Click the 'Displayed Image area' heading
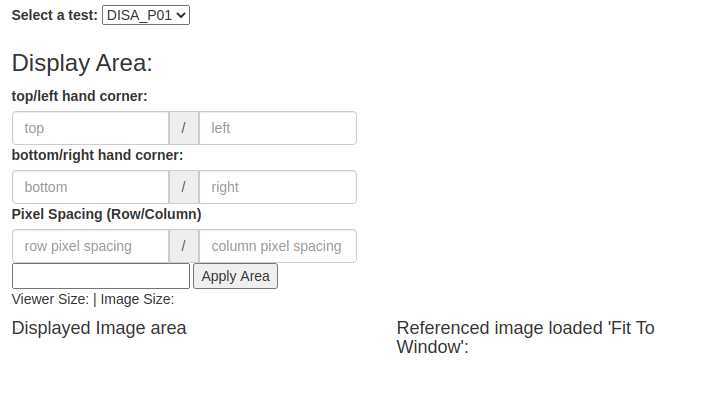708x399 pixels. [x=99, y=328]
